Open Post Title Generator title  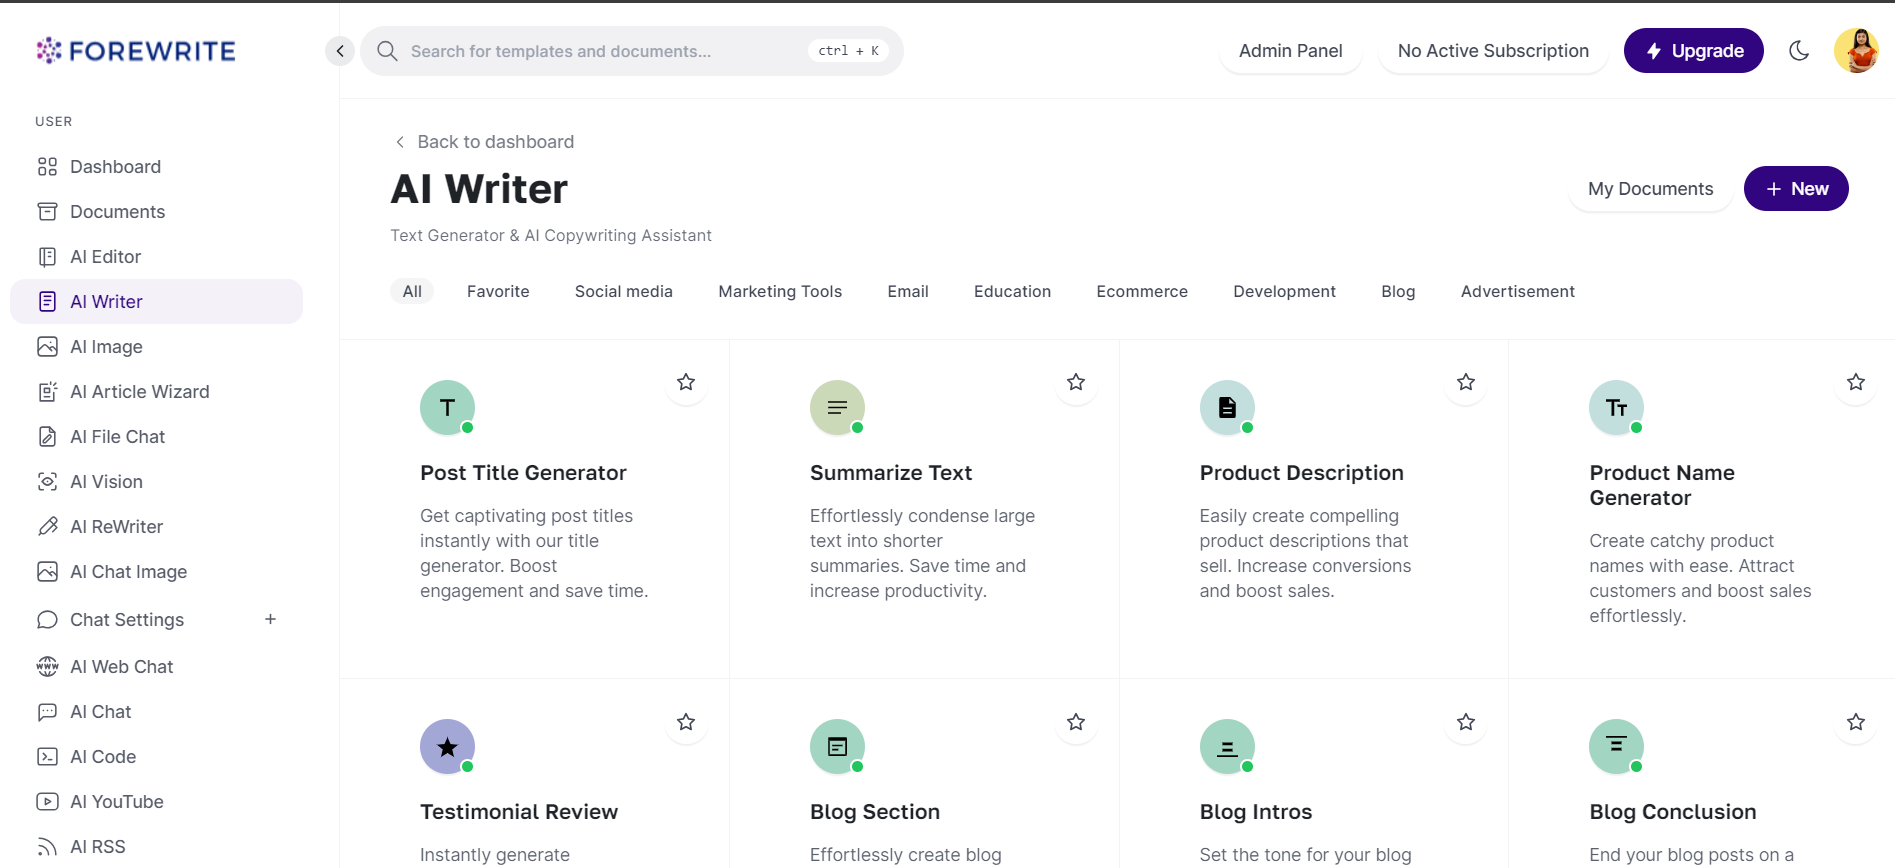523,473
